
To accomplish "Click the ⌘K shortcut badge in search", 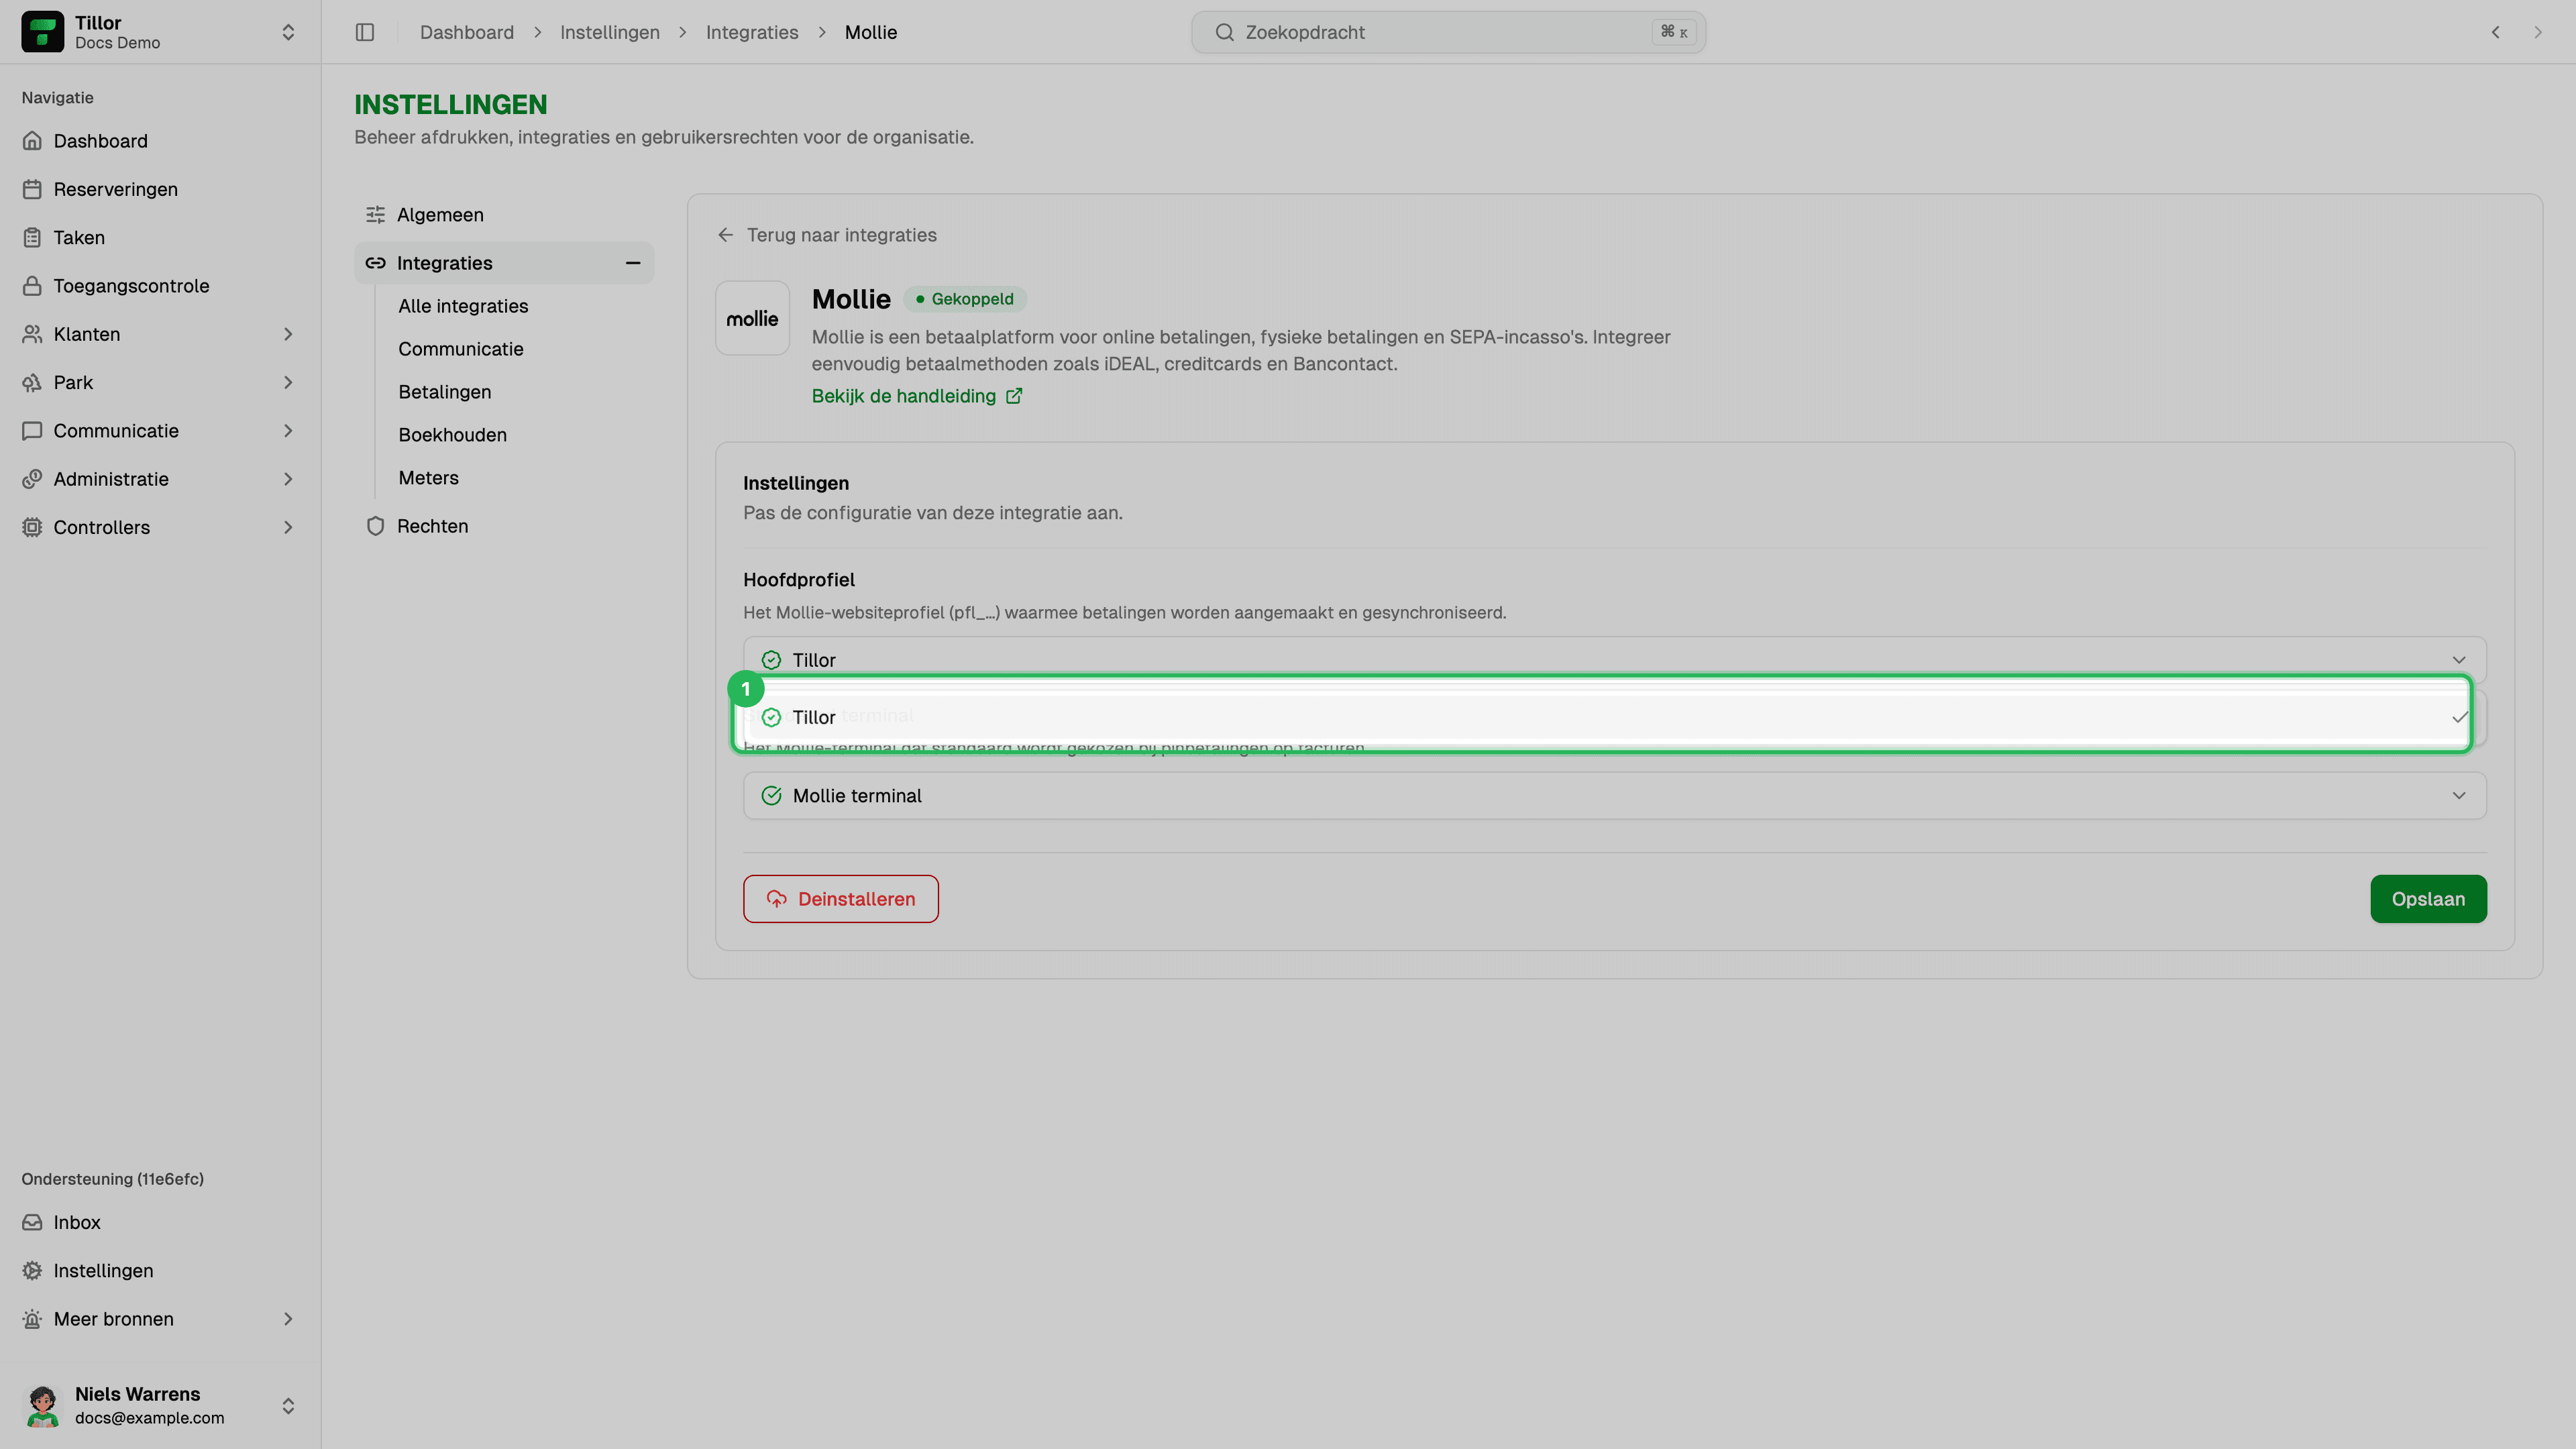I will click(1674, 32).
